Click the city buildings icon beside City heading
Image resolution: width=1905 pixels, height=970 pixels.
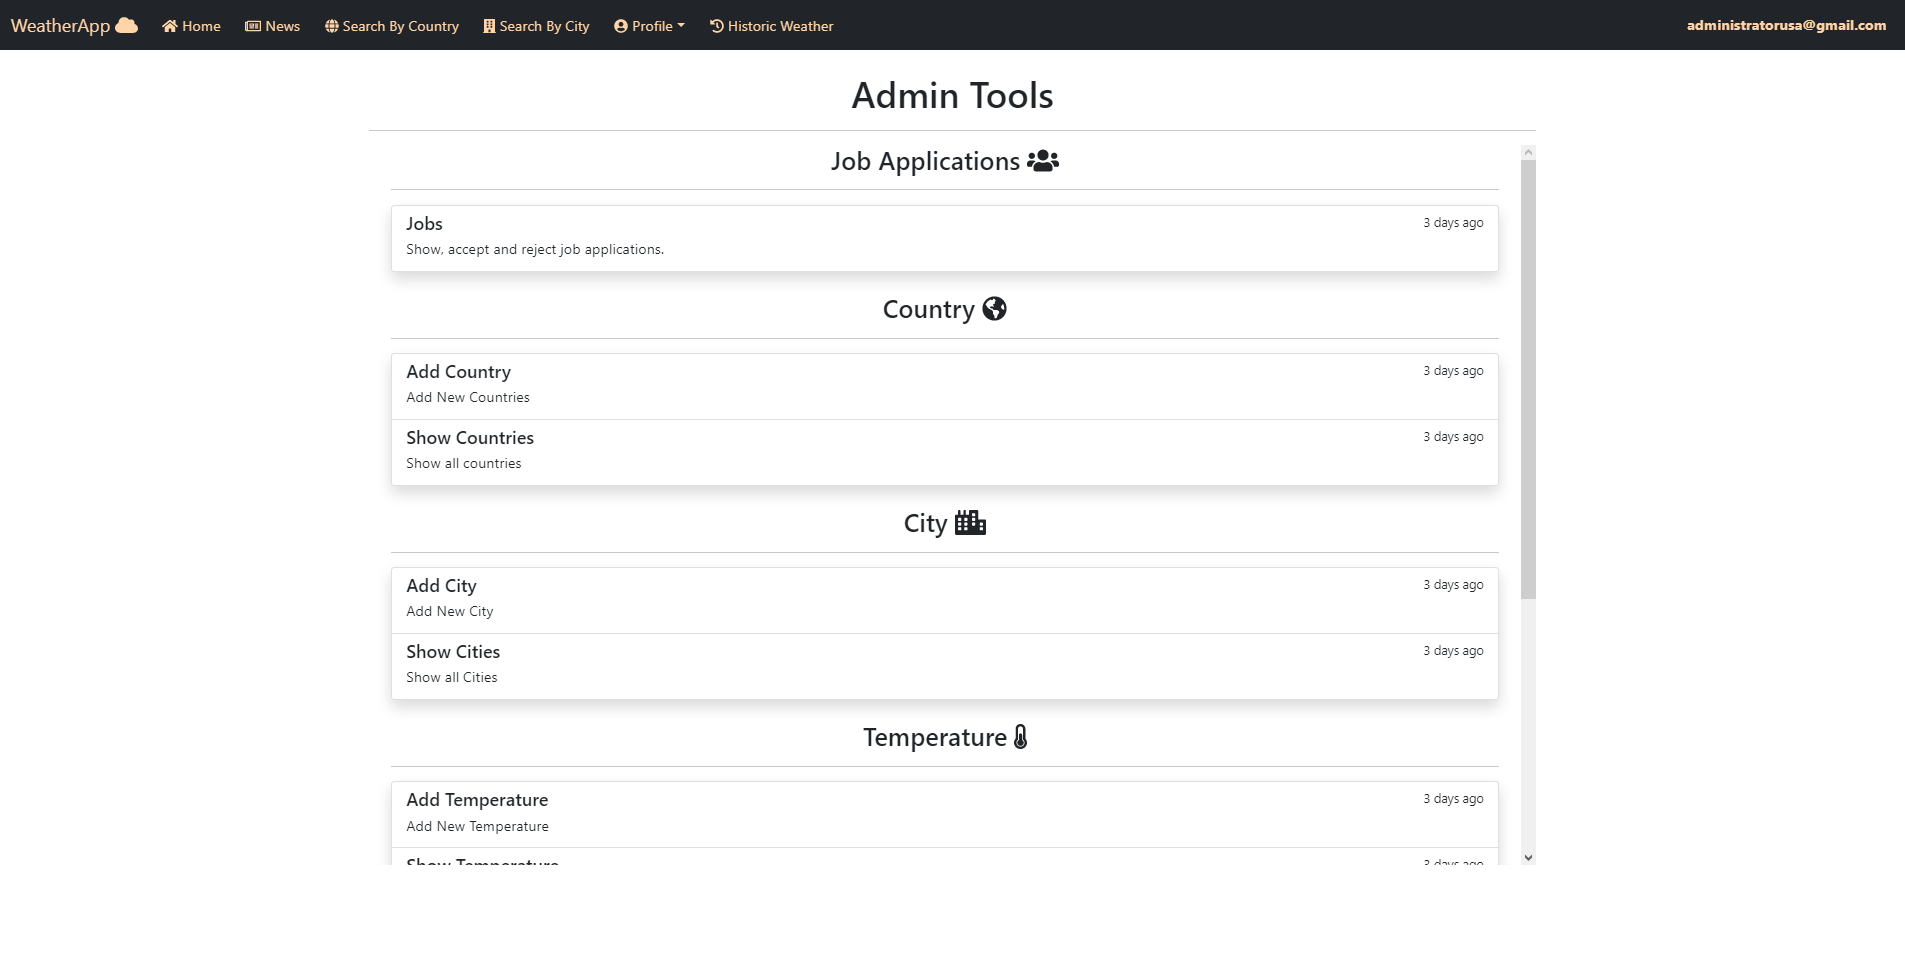click(968, 522)
